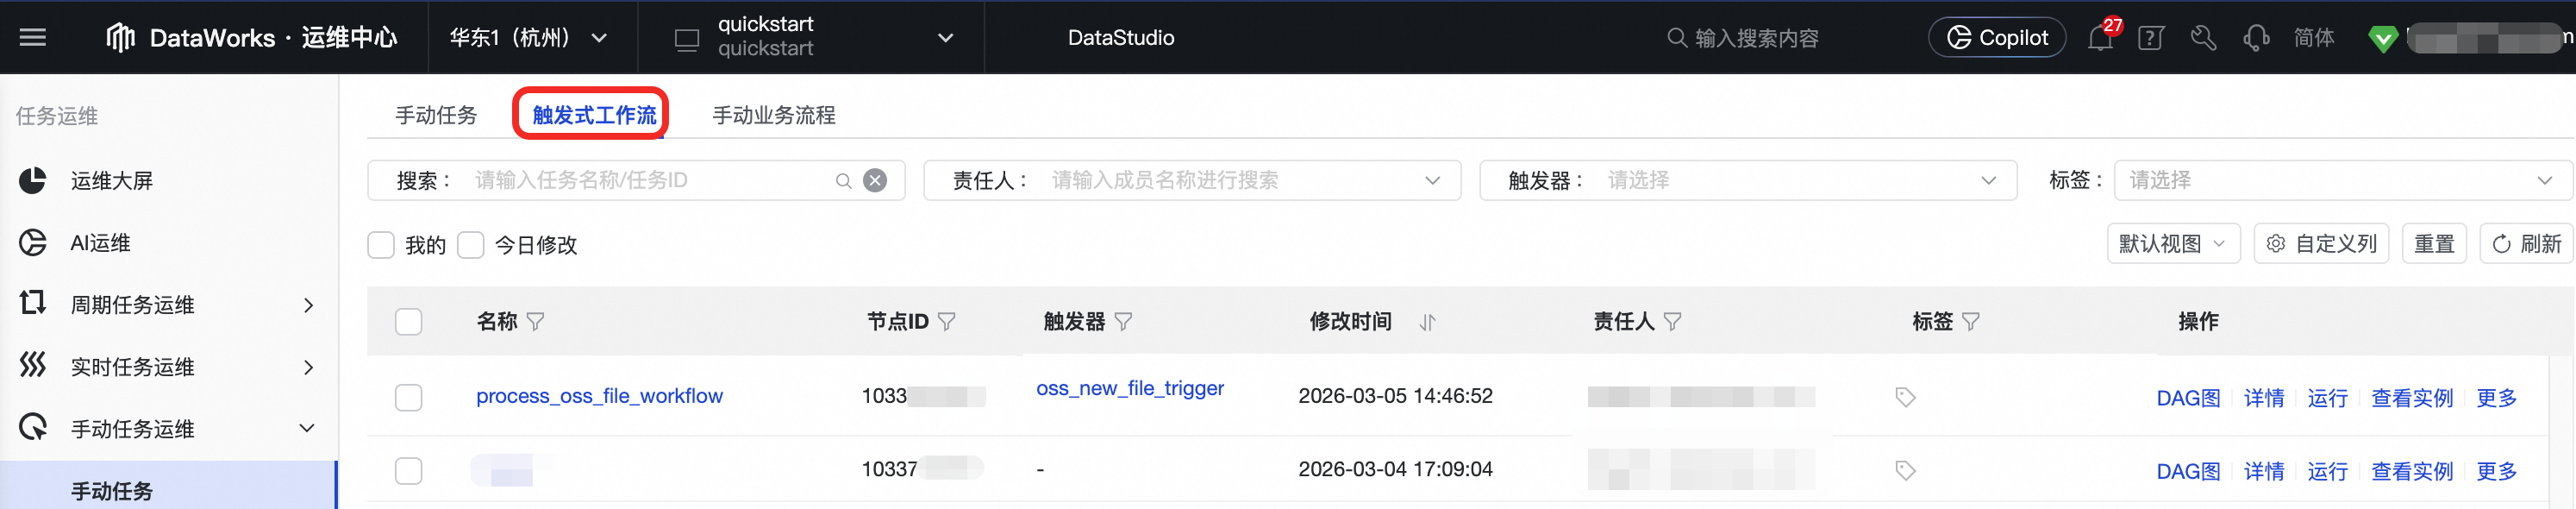Open the oss_new_file_trigger link

pos(1130,388)
